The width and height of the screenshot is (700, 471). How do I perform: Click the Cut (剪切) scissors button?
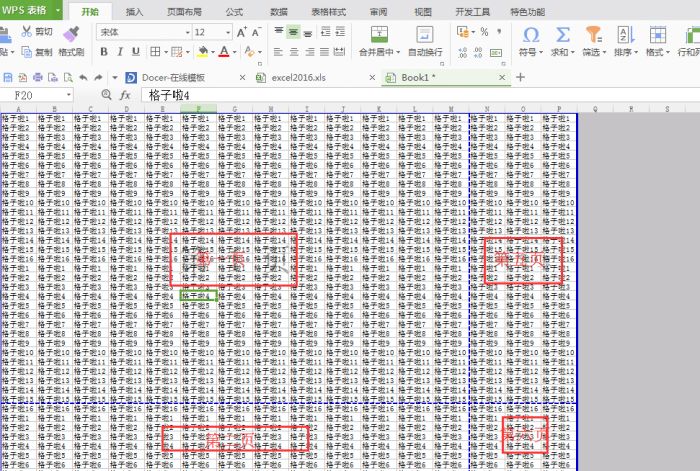click(37, 32)
